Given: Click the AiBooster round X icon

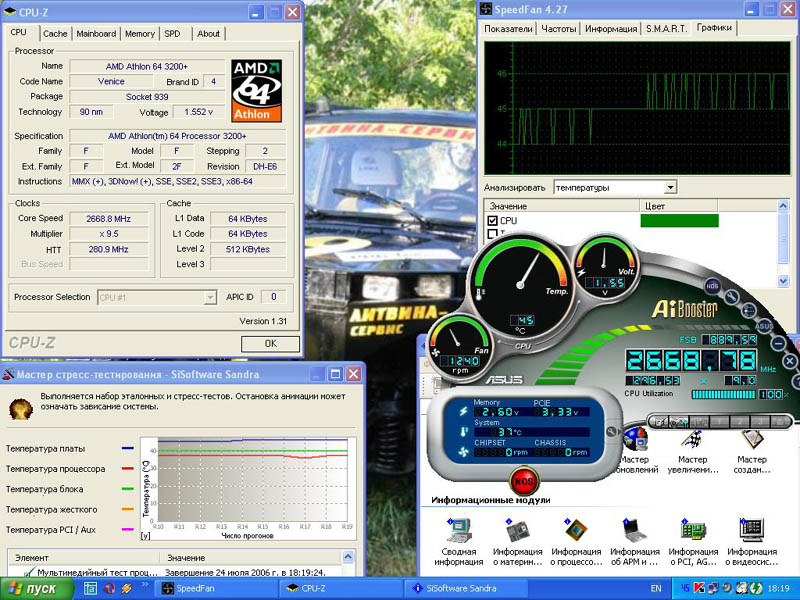Looking at the screenshot, I should pyautogui.click(x=789, y=362).
